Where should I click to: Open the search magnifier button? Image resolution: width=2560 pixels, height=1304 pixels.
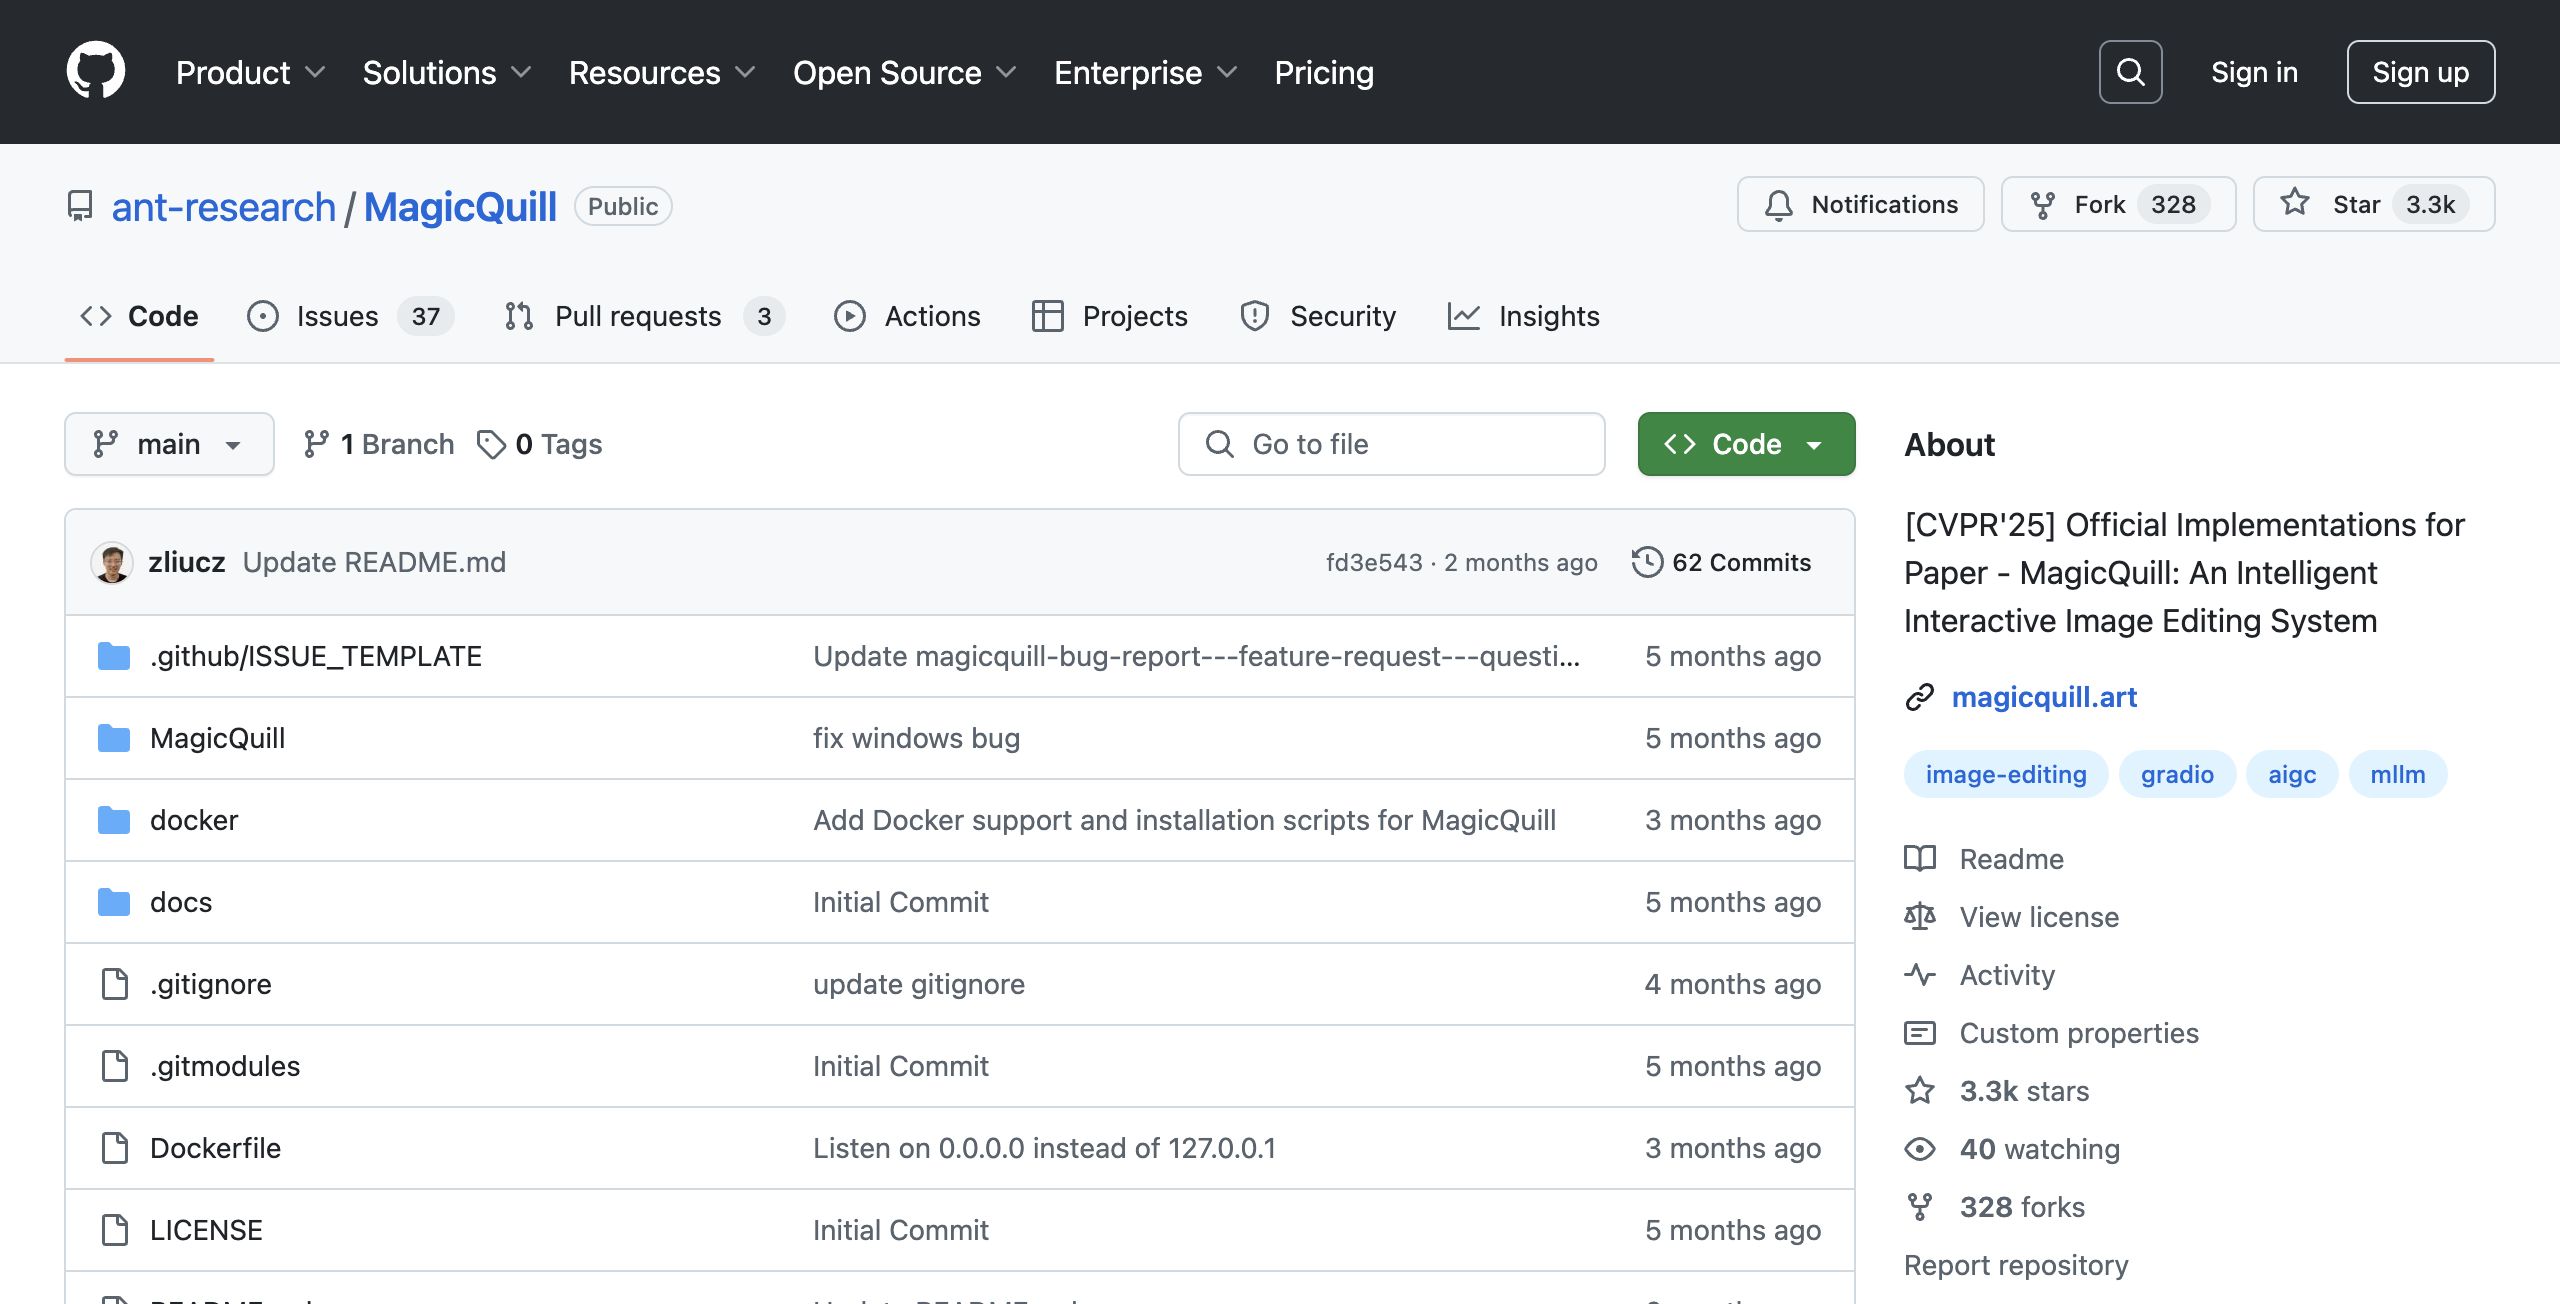(2130, 72)
